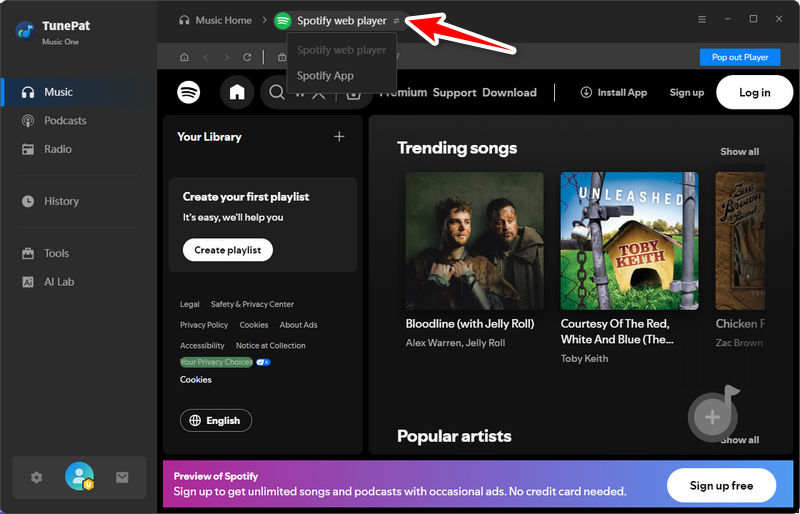Click the green Spotify source icon
Viewport: 800px width, 514px height.
pyautogui.click(x=282, y=21)
